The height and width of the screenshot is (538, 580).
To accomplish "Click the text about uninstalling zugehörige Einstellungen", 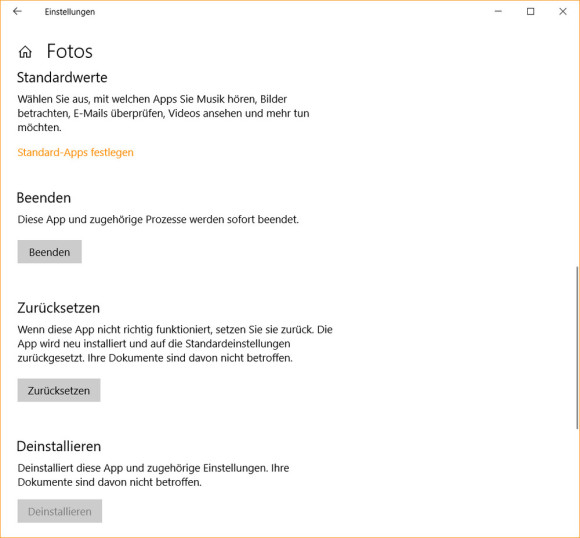I will [x=153, y=475].
